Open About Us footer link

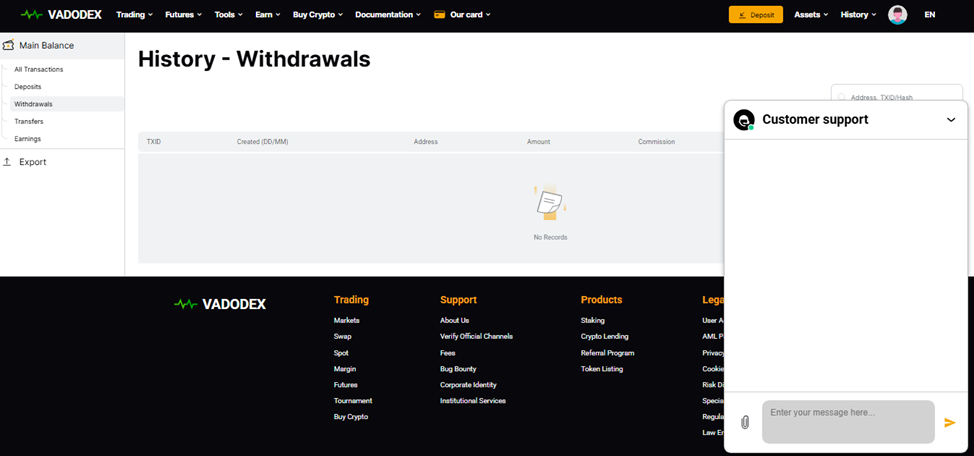click(x=455, y=321)
